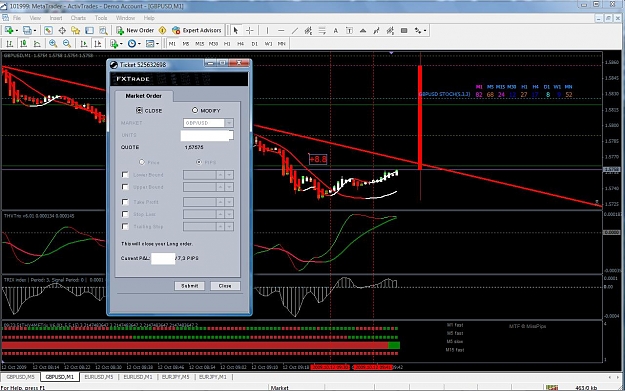The height and width of the screenshot is (391, 625).
Task: Open the Strategy Tester icon
Action: (x=103, y=30)
